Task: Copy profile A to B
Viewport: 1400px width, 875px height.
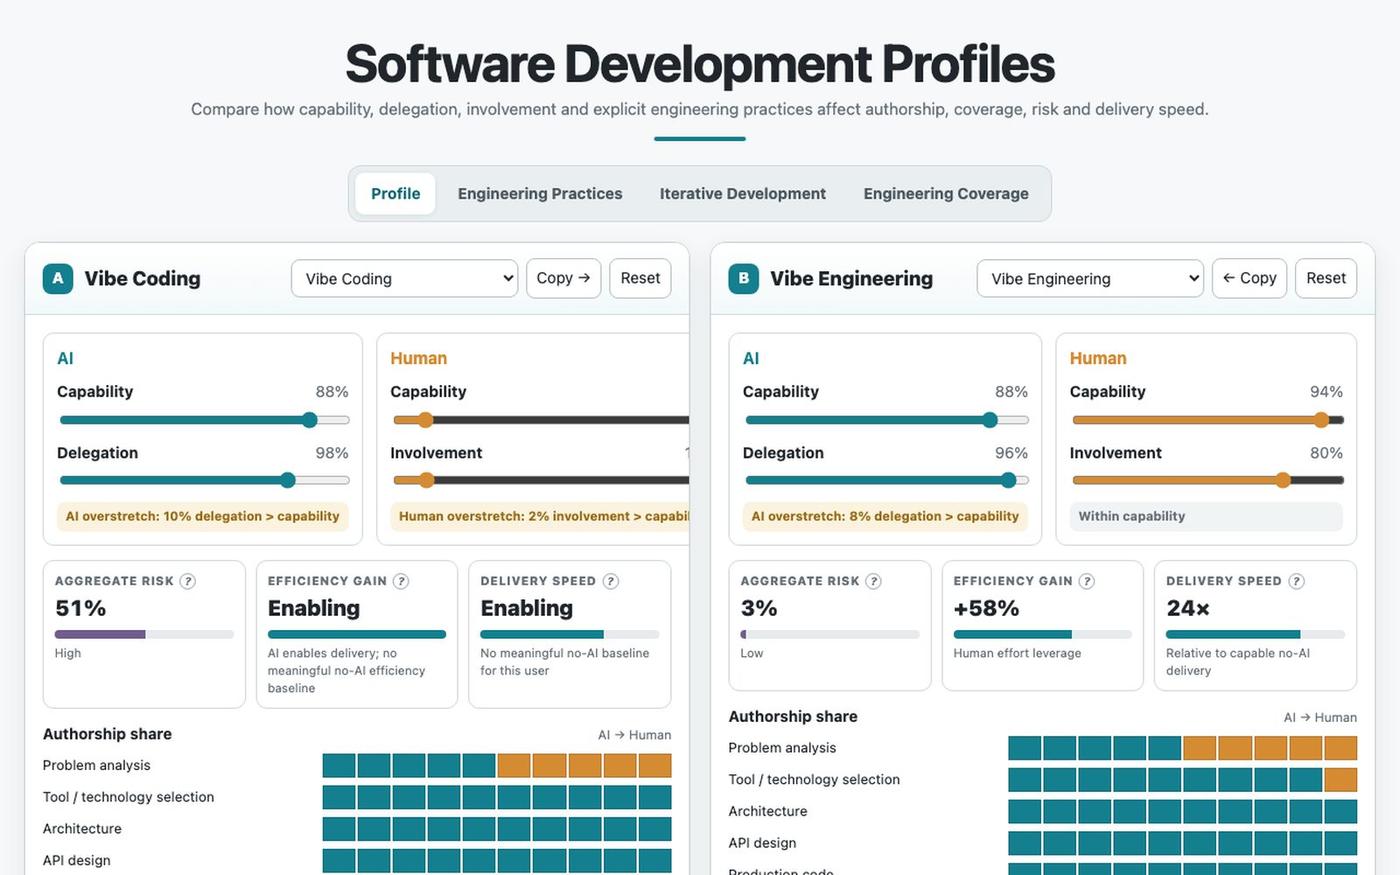Action: tap(564, 278)
